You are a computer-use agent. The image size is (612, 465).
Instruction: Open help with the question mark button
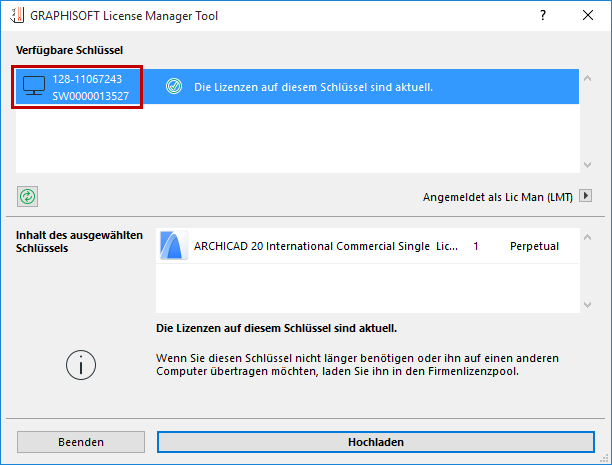[x=543, y=15]
